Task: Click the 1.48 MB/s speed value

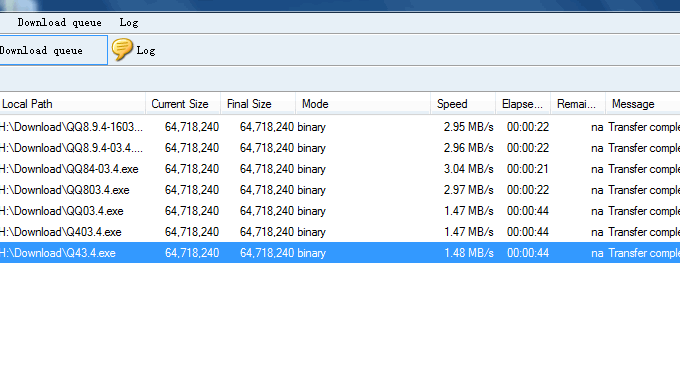Action: [468, 253]
